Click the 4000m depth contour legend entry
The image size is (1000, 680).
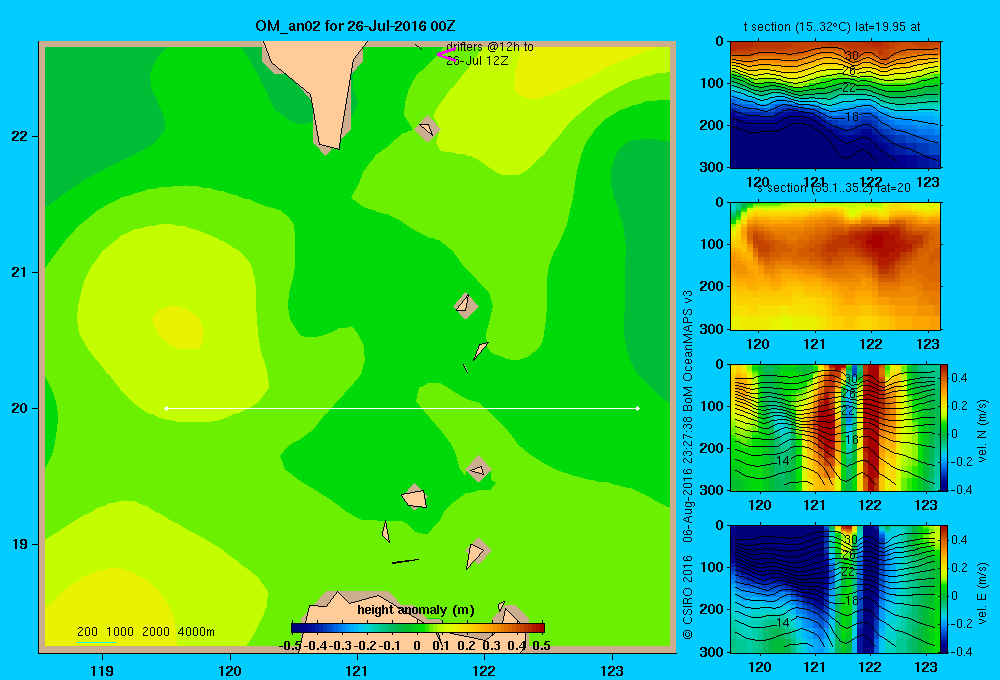(x=196, y=632)
